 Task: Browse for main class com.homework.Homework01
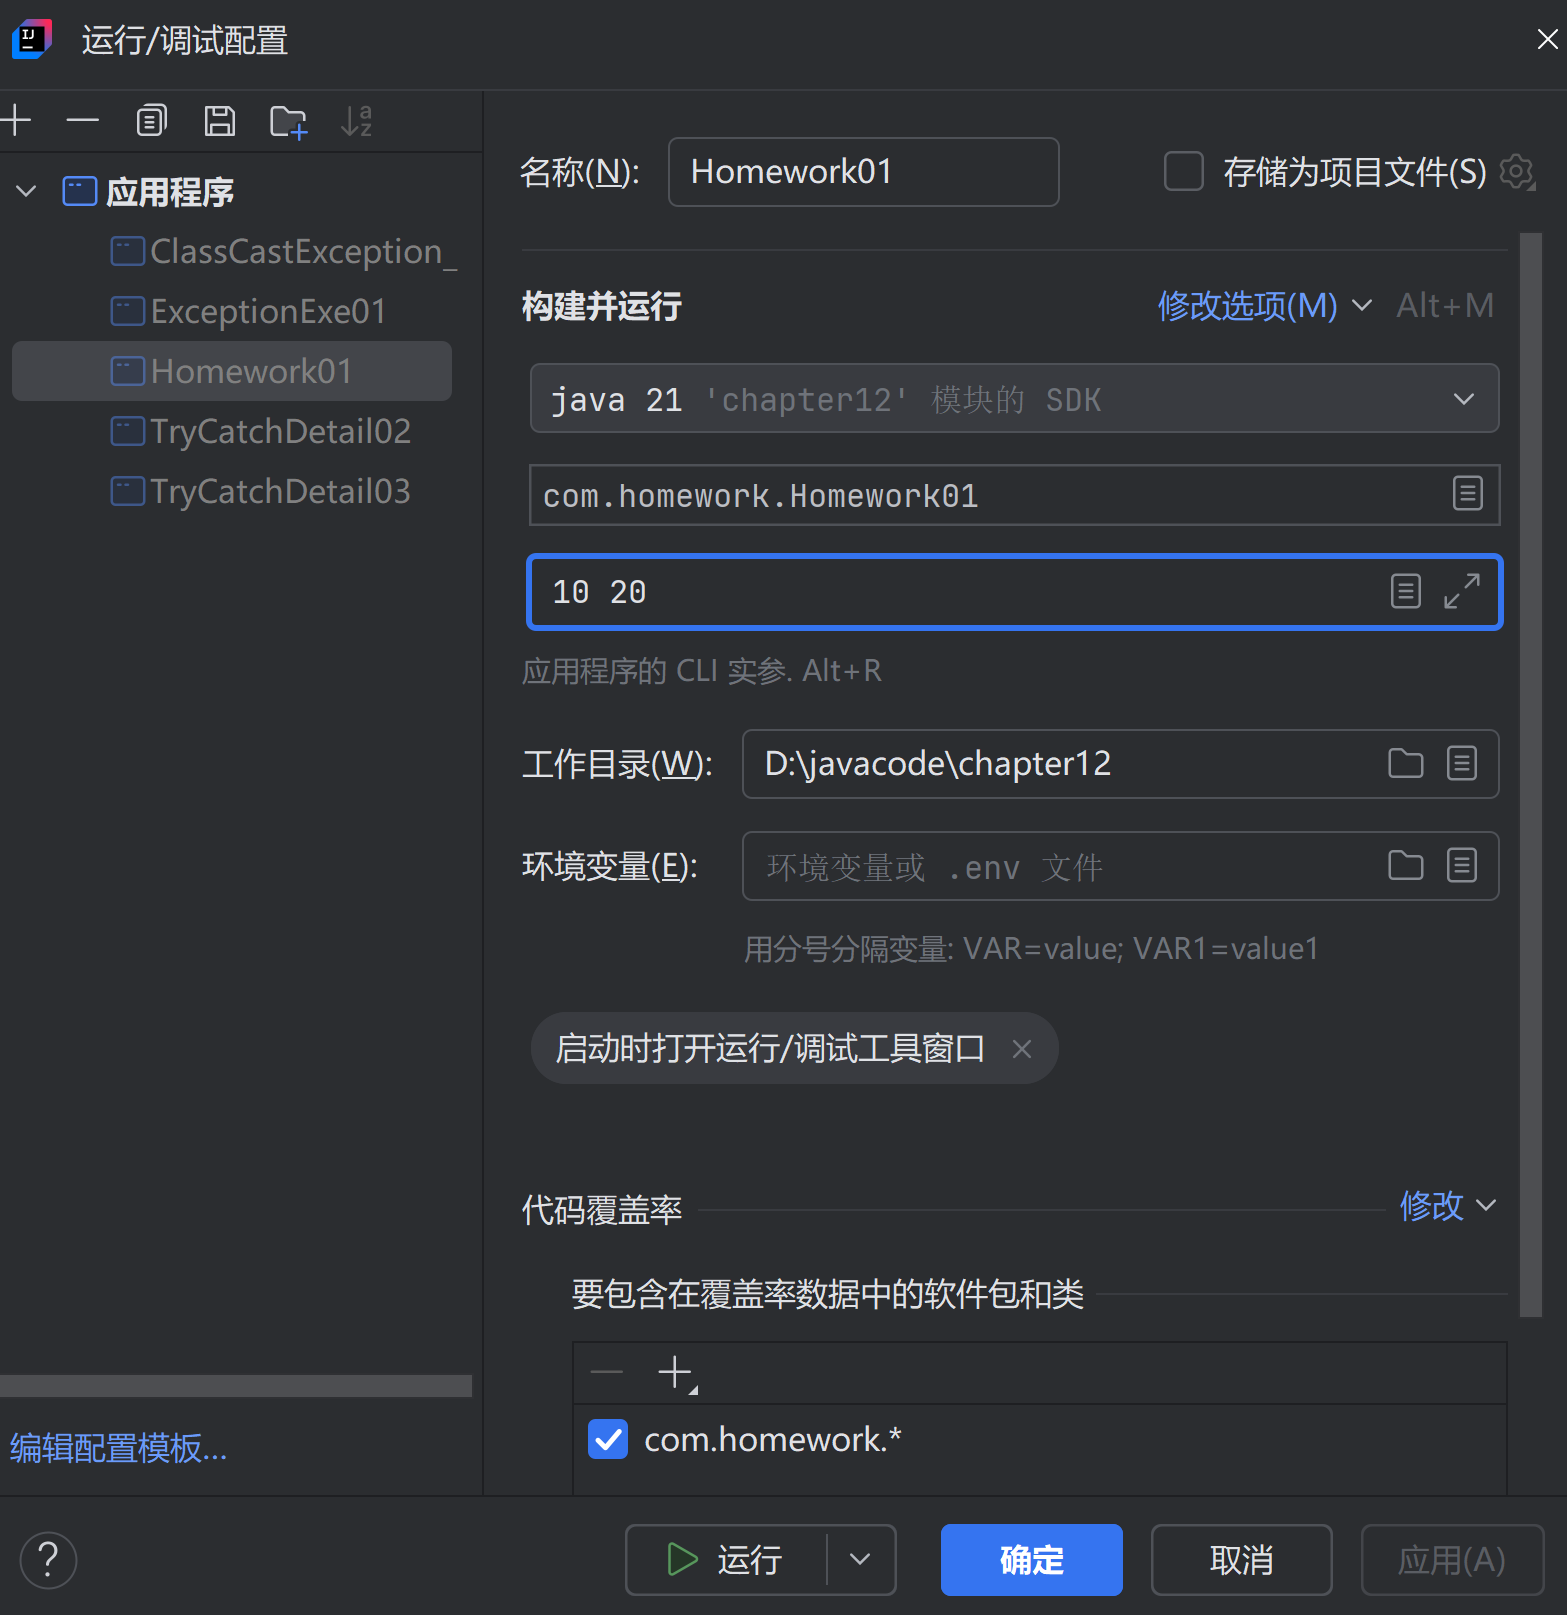pyautogui.click(x=1467, y=494)
